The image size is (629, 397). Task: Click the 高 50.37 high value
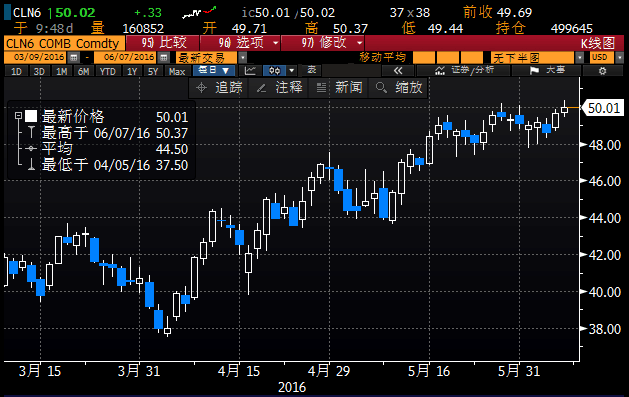point(337,28)
